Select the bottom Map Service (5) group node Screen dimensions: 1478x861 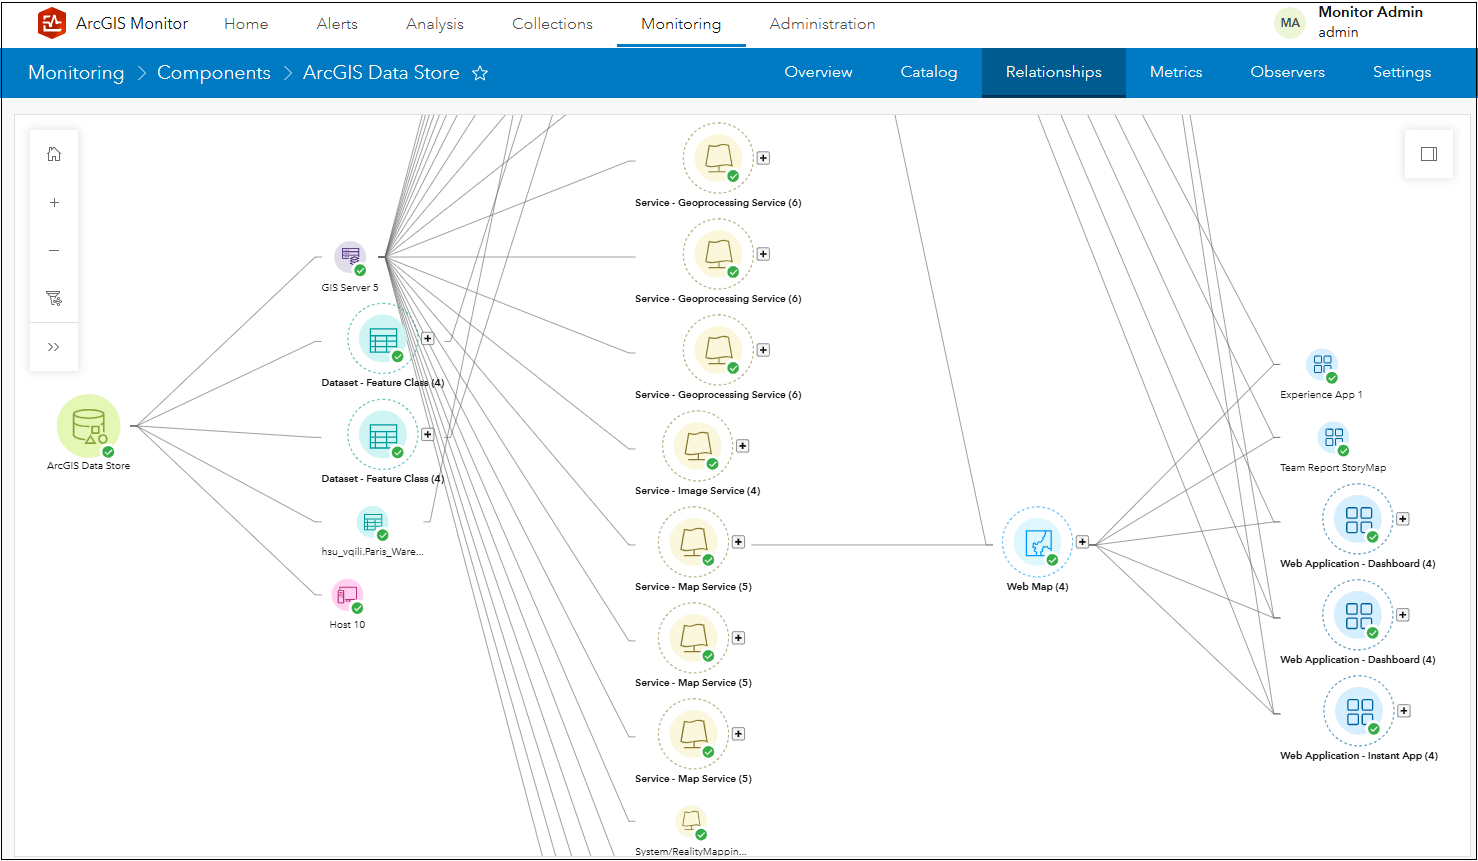pyautogui.click(x=693, y=734)
